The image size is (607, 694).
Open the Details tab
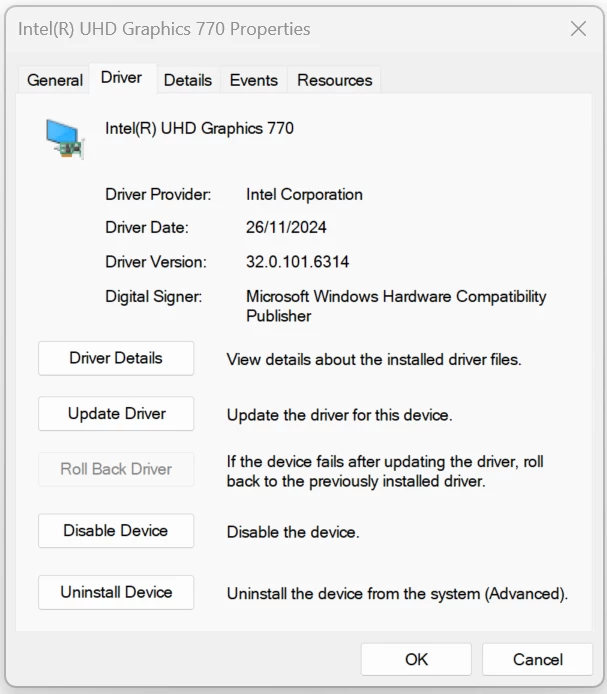188,80
